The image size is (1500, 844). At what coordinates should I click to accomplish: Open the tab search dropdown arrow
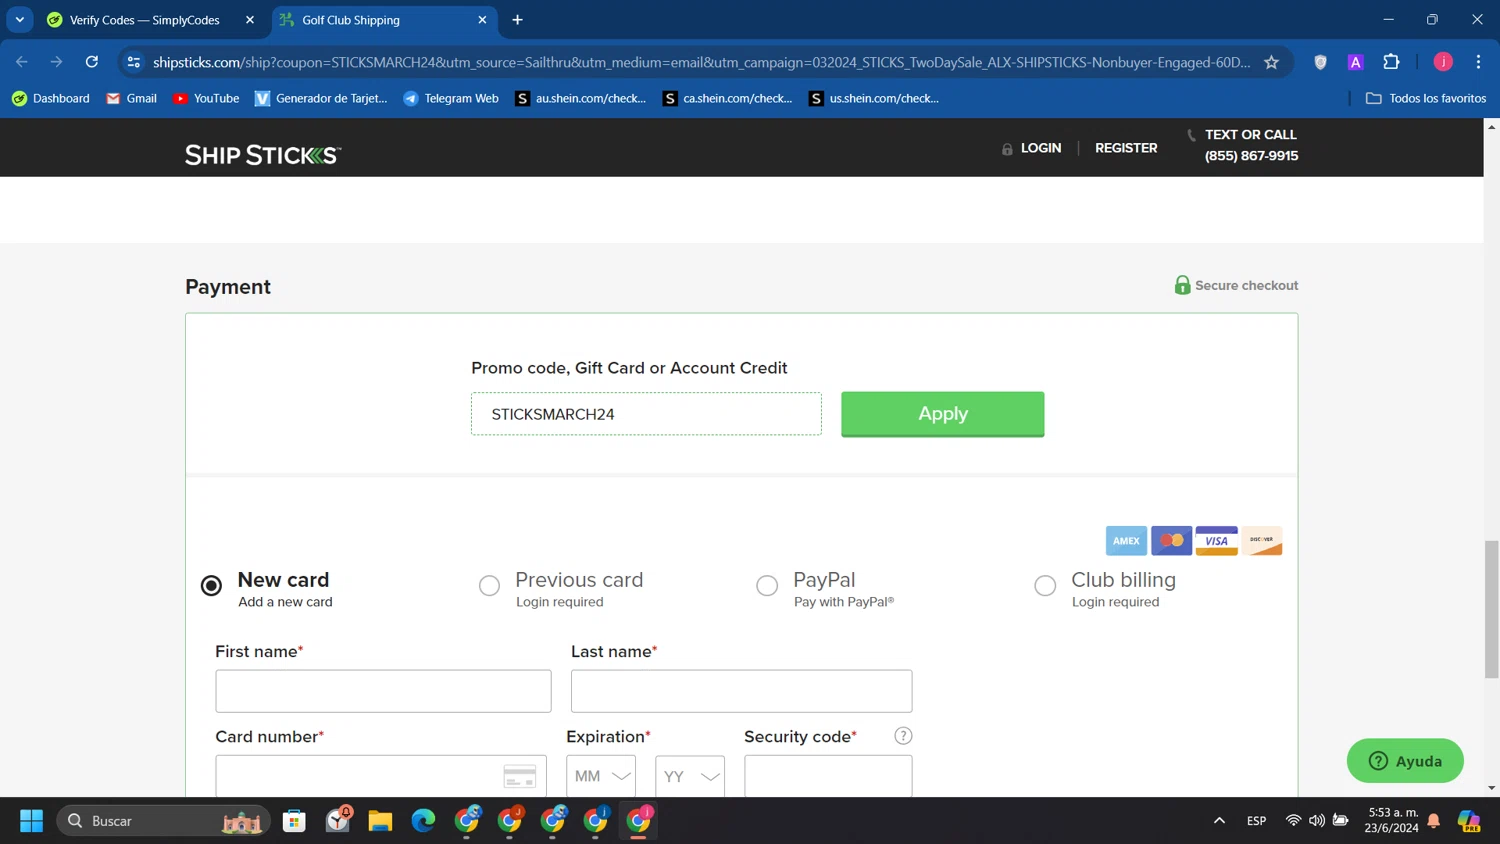pos(20,20)
